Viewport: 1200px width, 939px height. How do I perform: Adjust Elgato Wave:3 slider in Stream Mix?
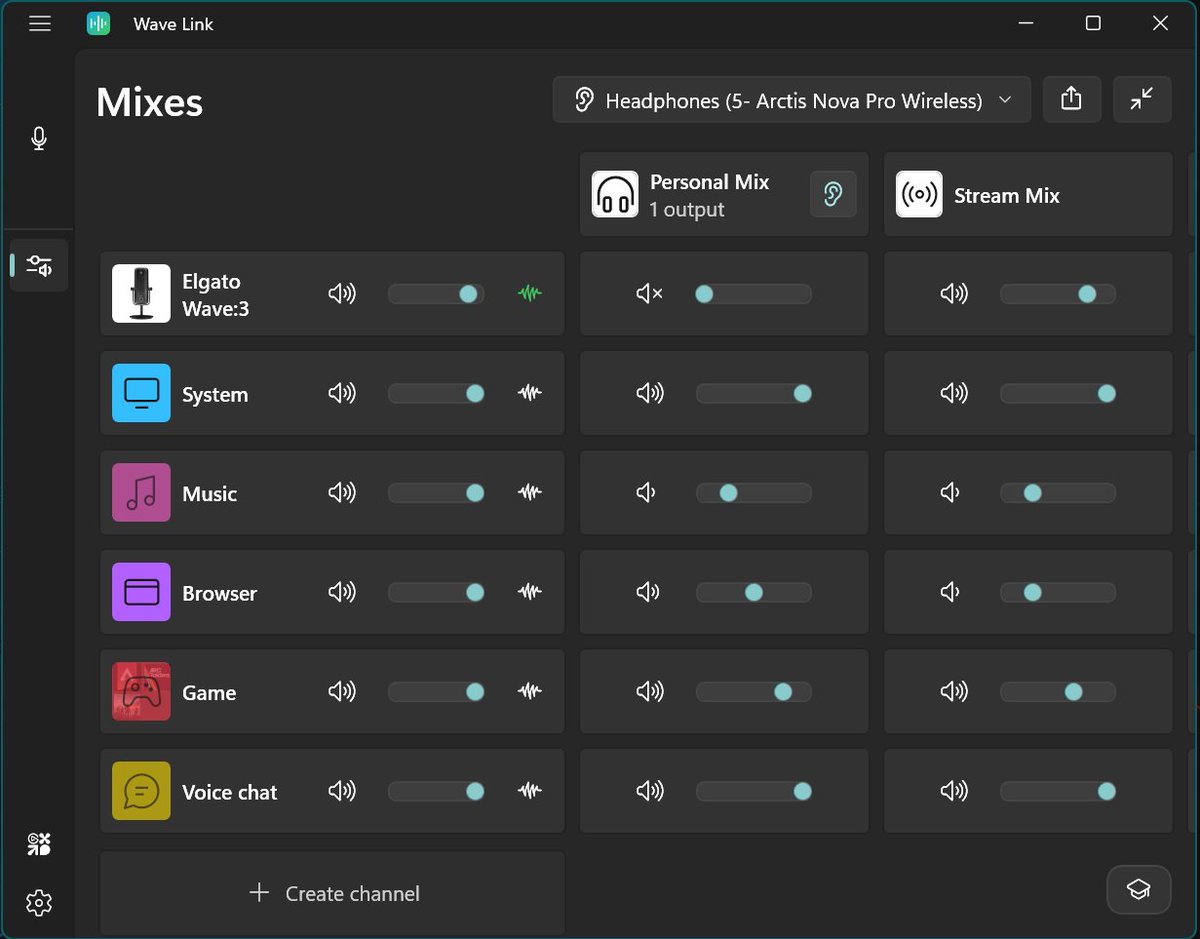[x=1058, y=294]
